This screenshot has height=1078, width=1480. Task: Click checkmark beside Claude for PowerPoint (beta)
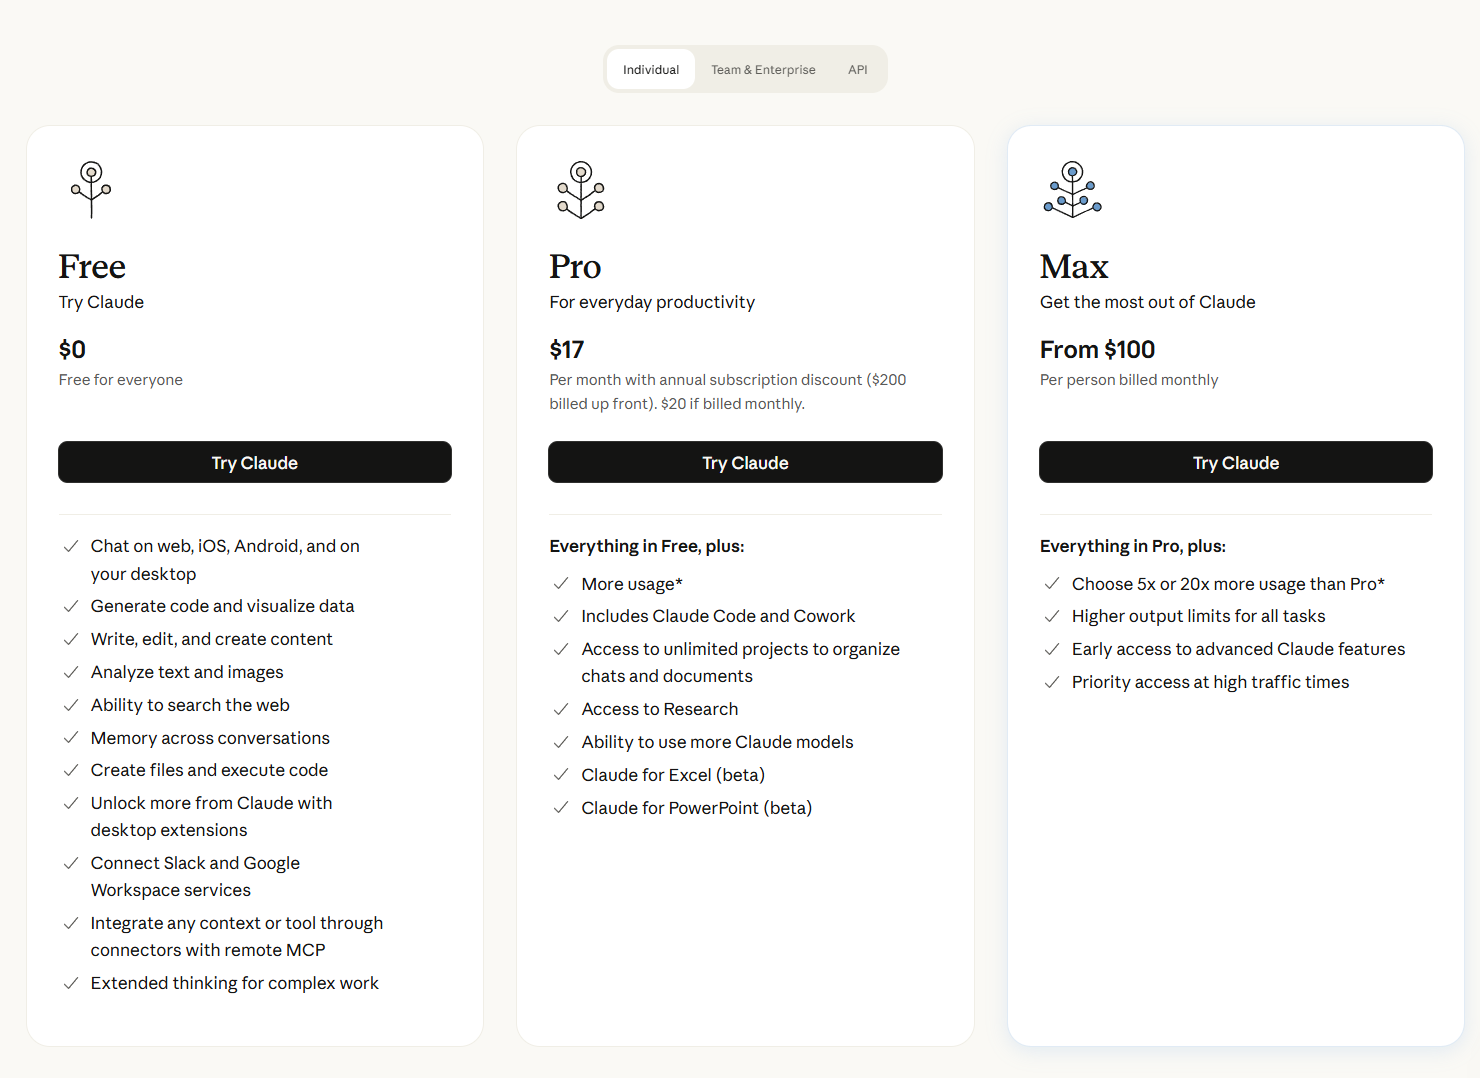coord(561,808)
